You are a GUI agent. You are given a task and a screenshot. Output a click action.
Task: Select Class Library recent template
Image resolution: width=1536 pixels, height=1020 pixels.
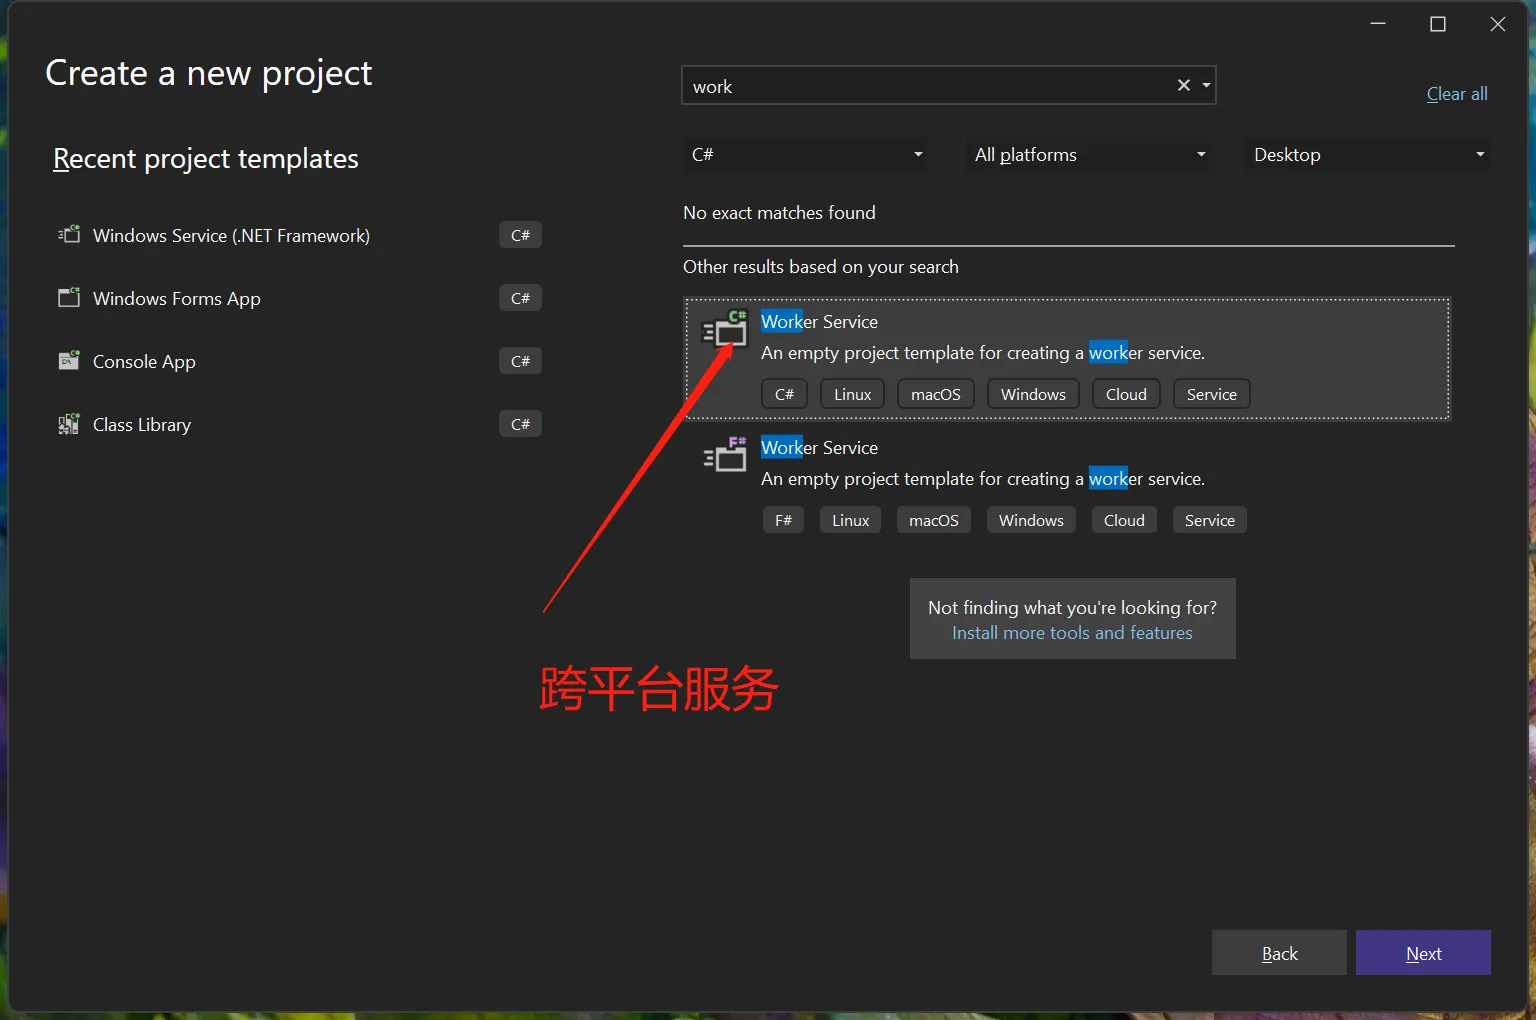(299, 424)
